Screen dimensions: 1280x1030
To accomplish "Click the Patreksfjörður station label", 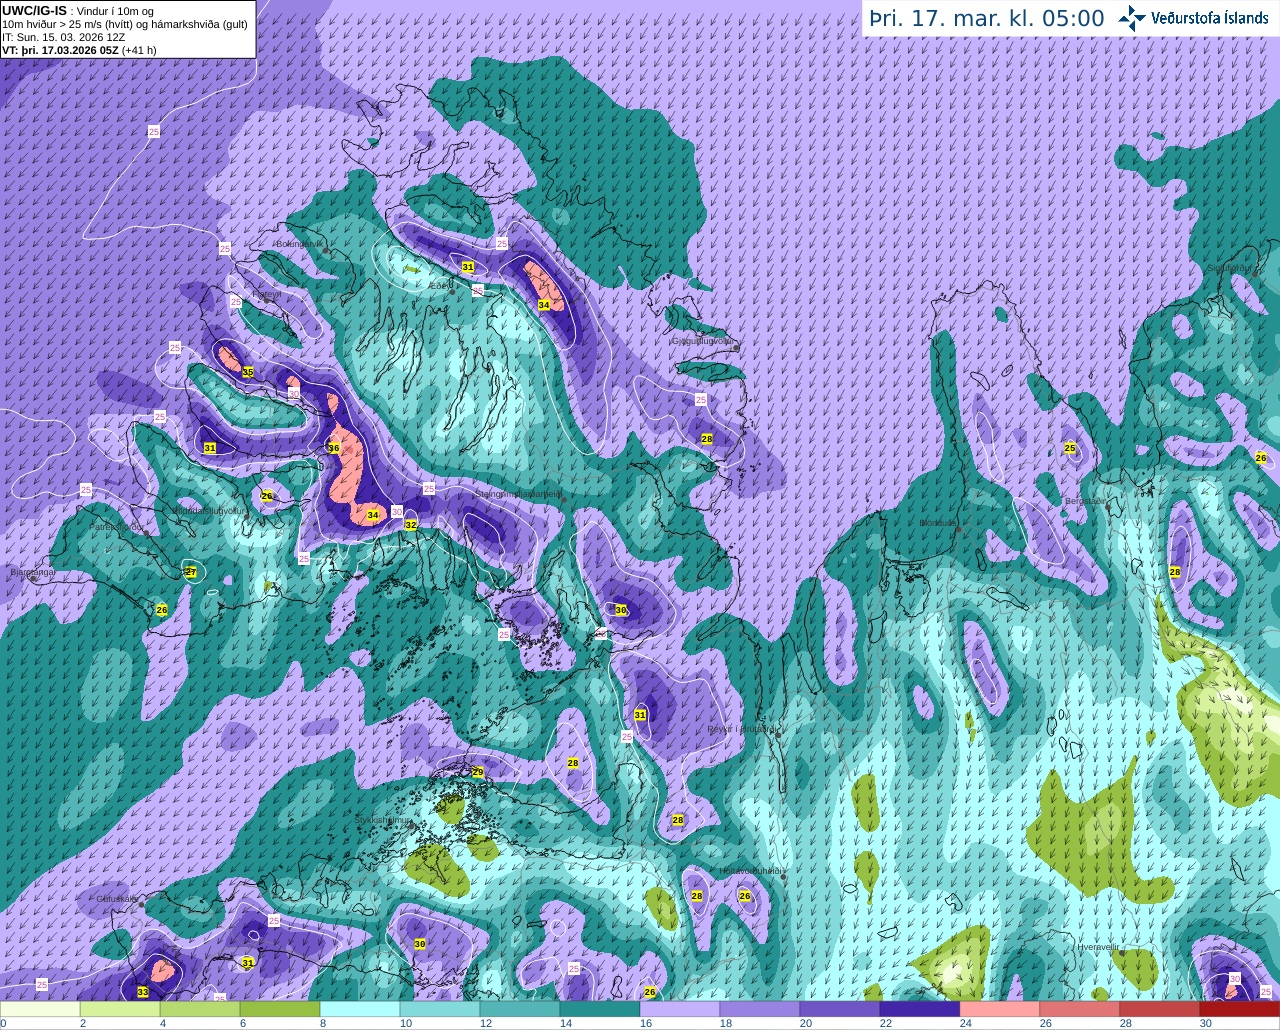I will (117, 526).
